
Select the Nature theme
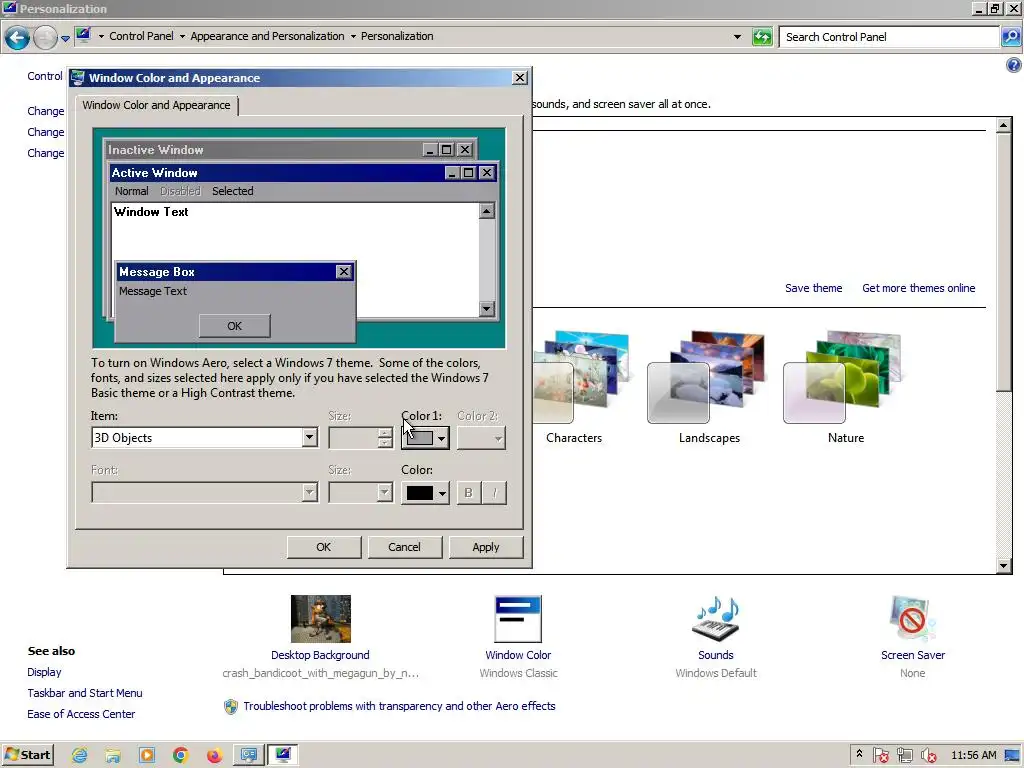point(845,387)
